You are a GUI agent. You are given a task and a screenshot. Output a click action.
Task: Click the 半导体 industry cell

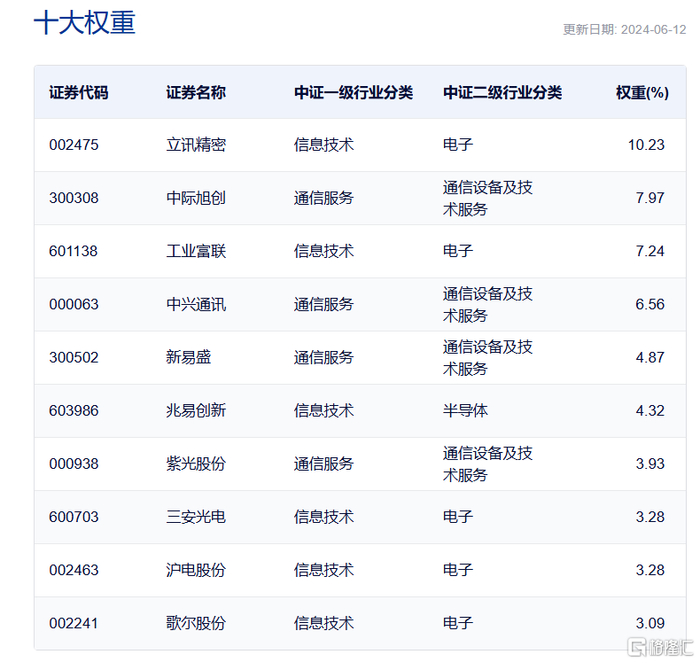tap(465, 411)
